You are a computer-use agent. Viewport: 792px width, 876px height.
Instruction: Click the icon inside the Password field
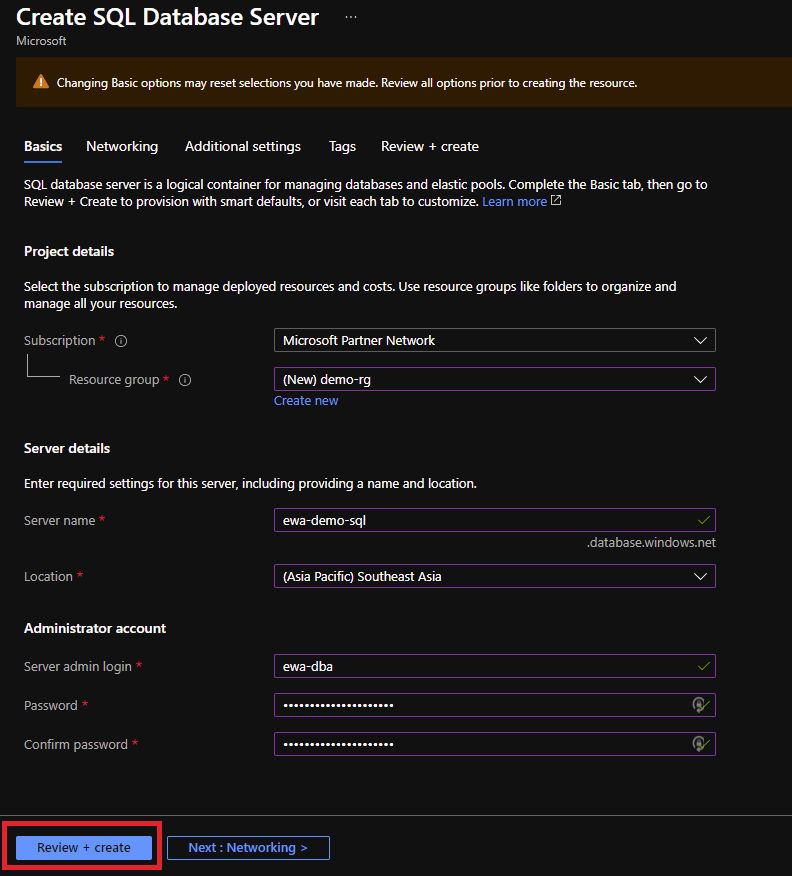coord(701,706)
